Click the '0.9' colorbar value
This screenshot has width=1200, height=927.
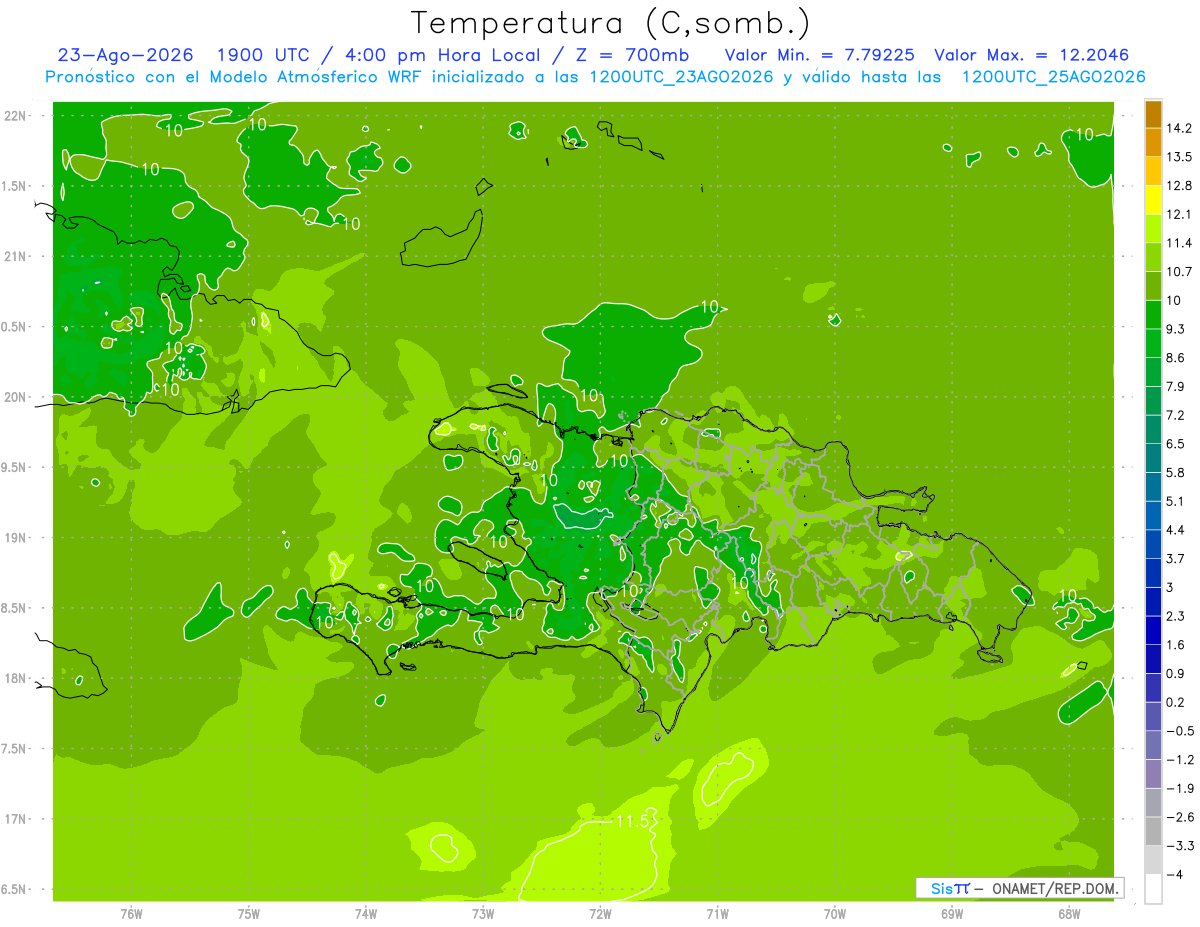(1176, 673)
